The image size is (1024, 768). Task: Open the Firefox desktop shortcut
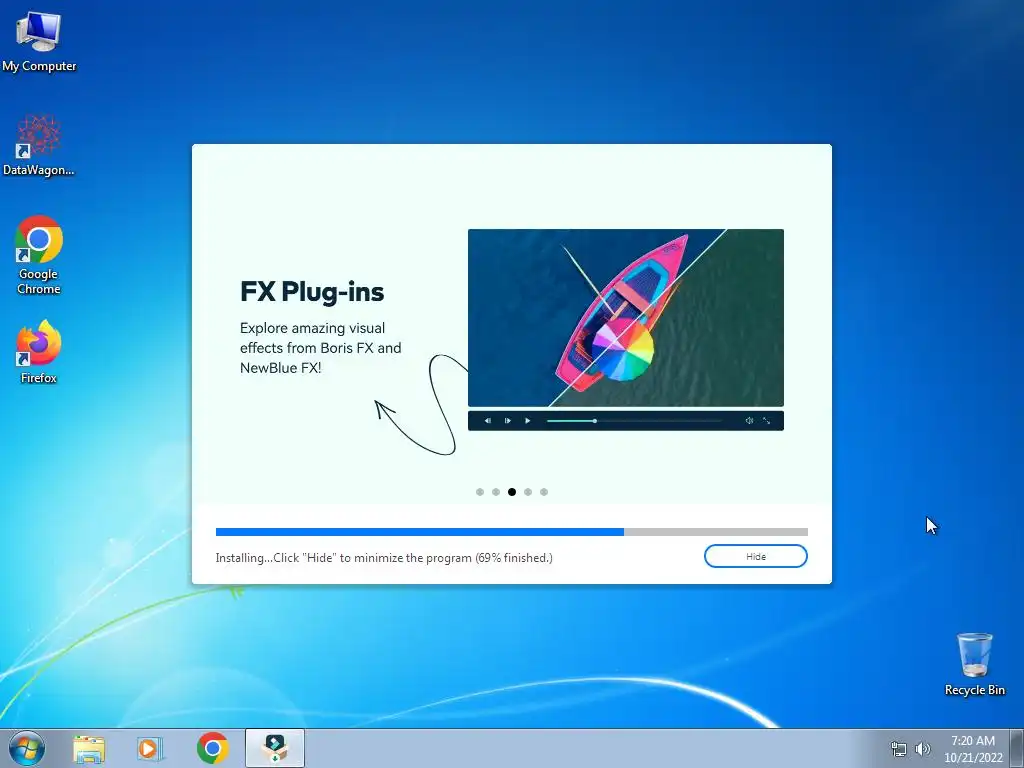pos(39,352)
